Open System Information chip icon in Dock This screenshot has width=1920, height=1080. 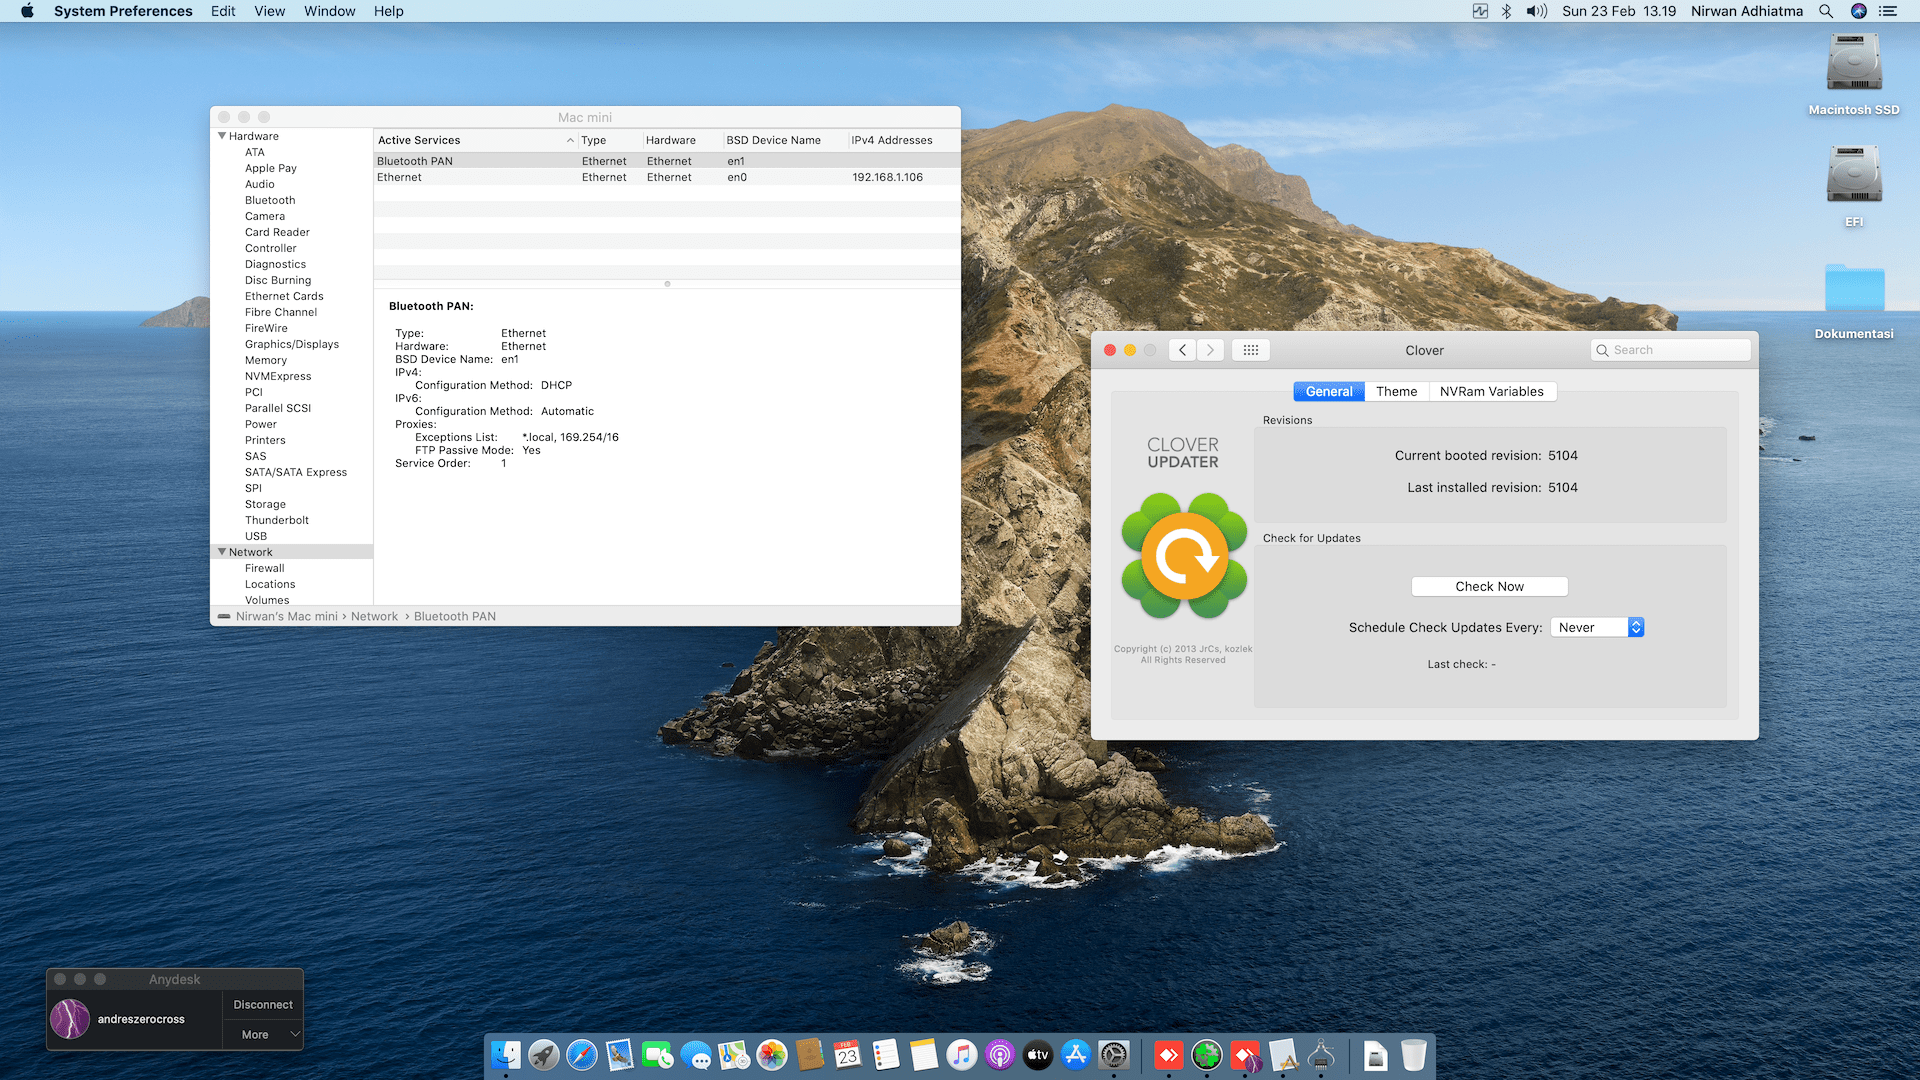tap(1321, 1055)
